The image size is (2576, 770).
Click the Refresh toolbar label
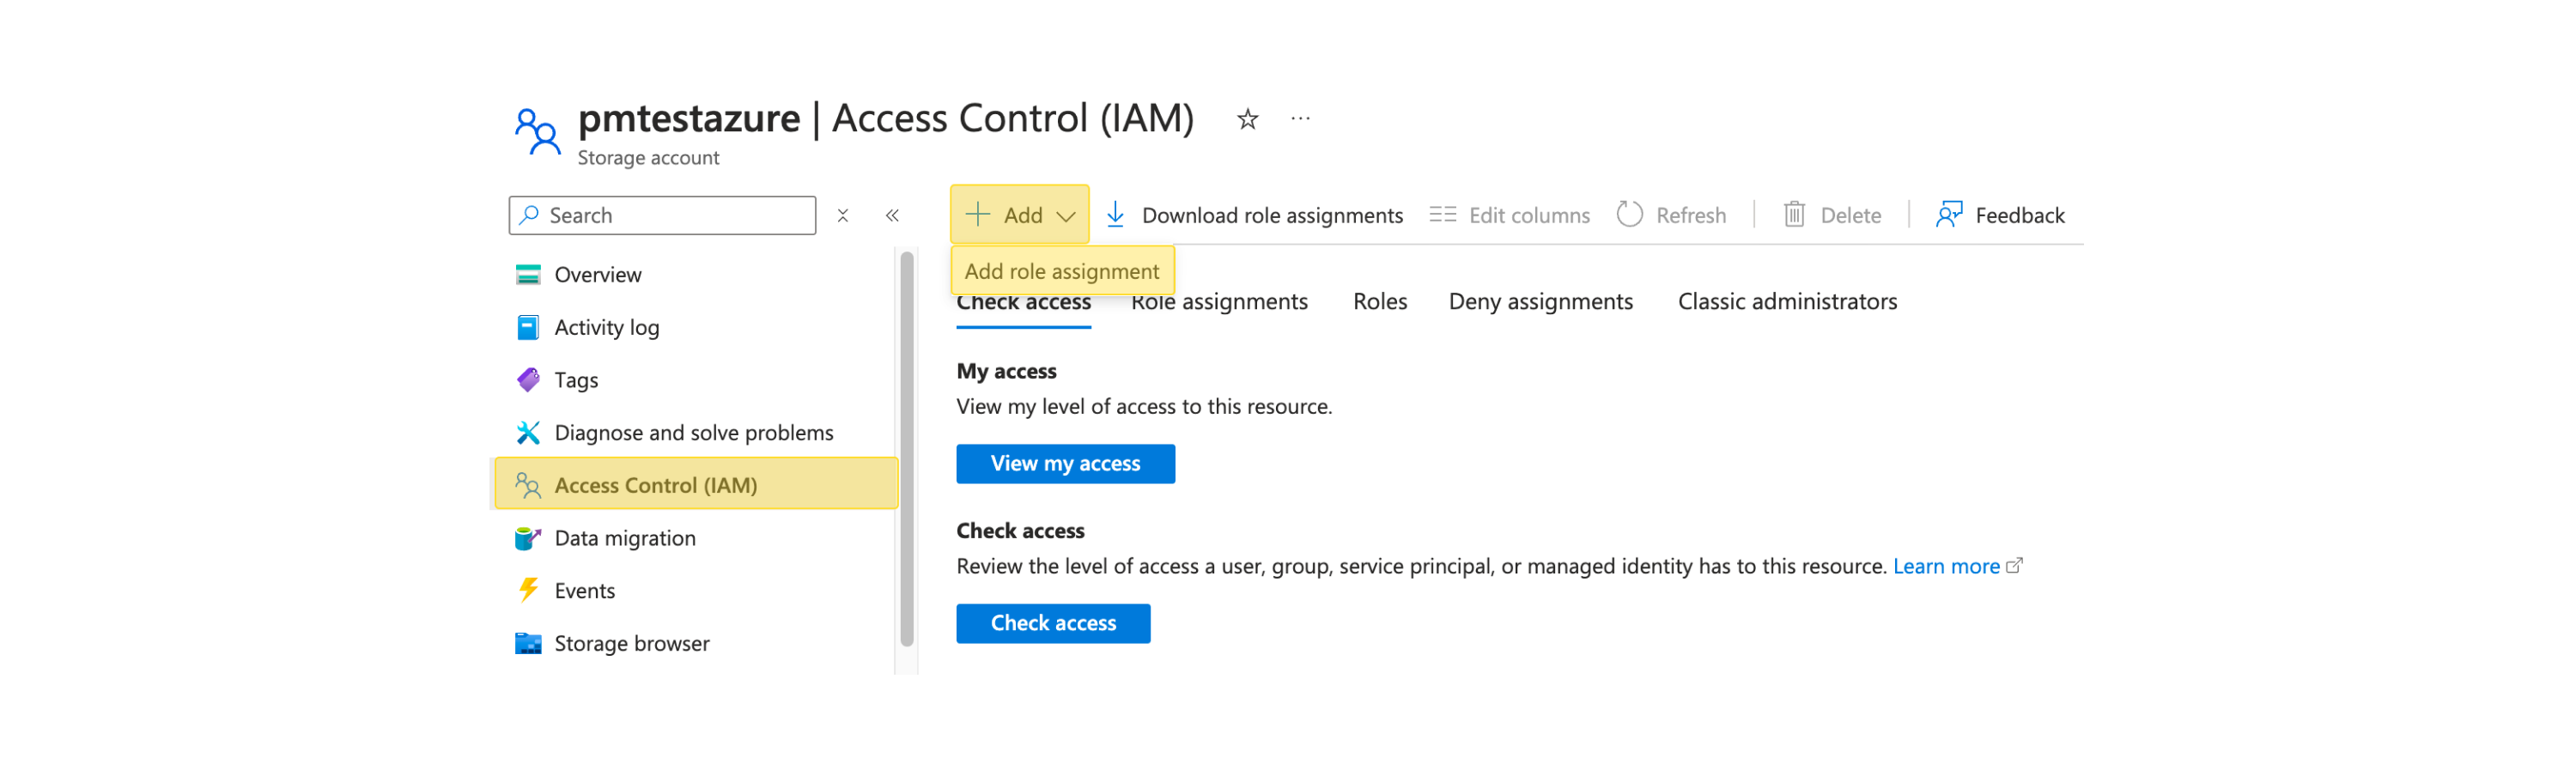[x=1690, y=215]
